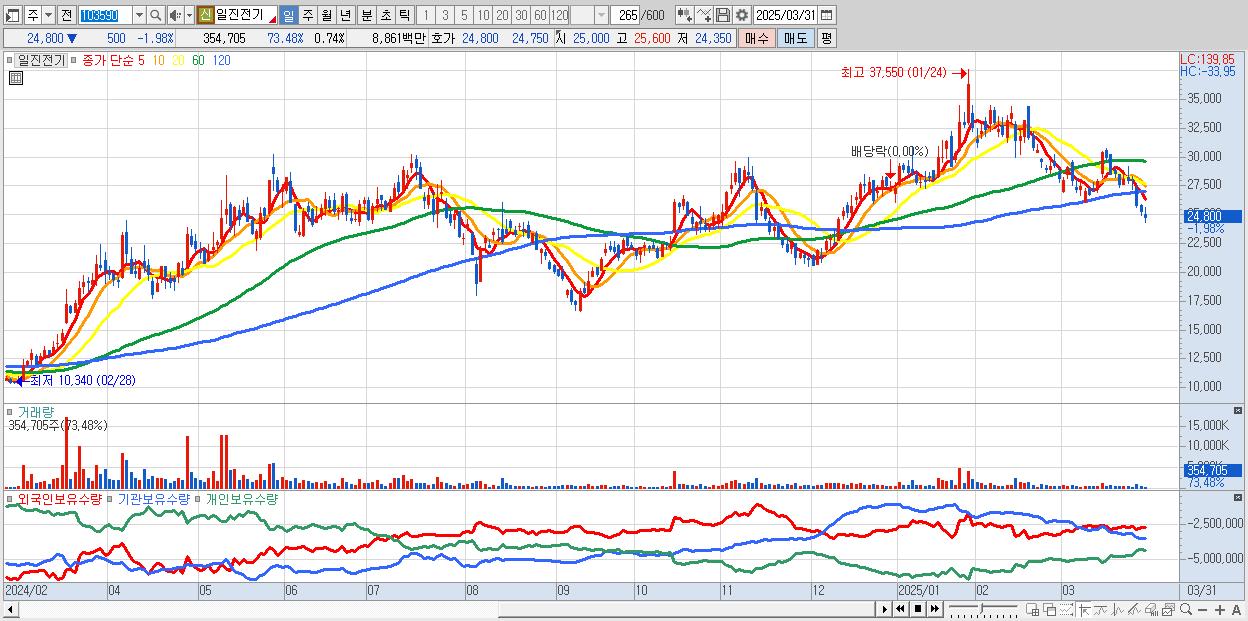Toggle the moving average 120 legend
The height and width of the screenshot is (621, 1248).
coord(221,60)
